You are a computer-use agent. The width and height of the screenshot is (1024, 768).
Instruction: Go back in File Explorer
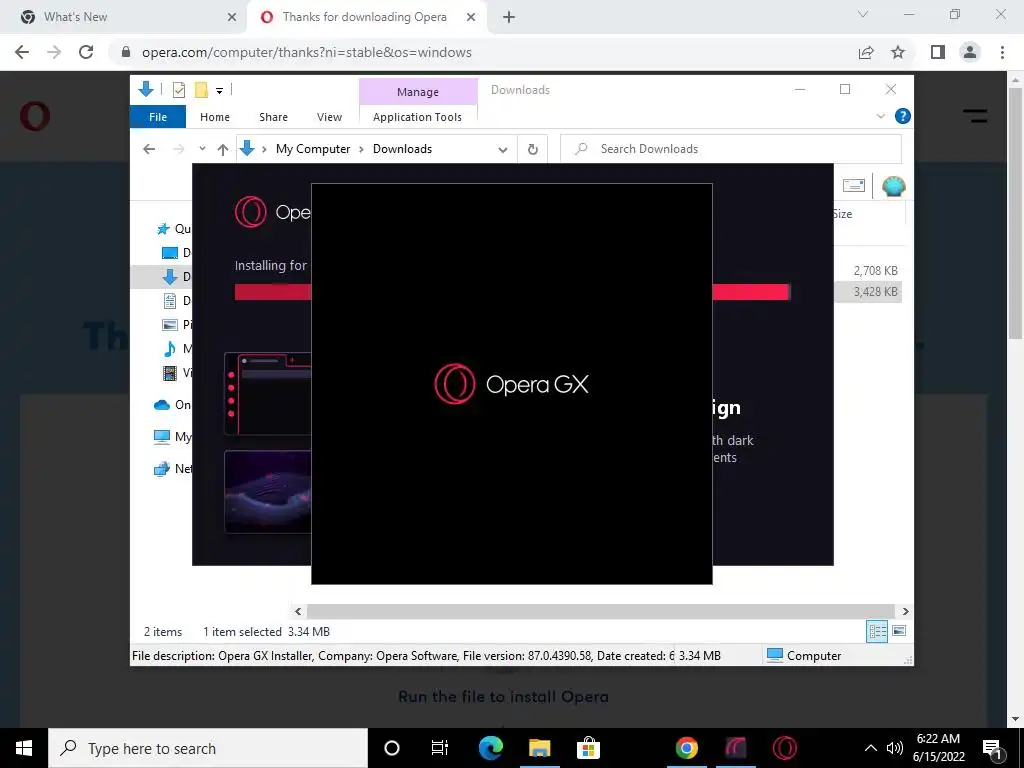[x=149, y=149]
